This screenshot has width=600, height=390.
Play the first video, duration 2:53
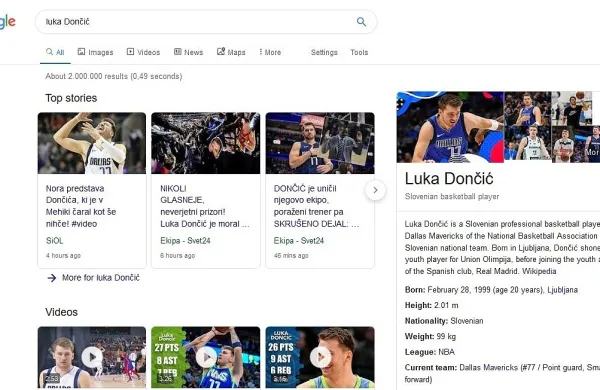tap(92, 357)
